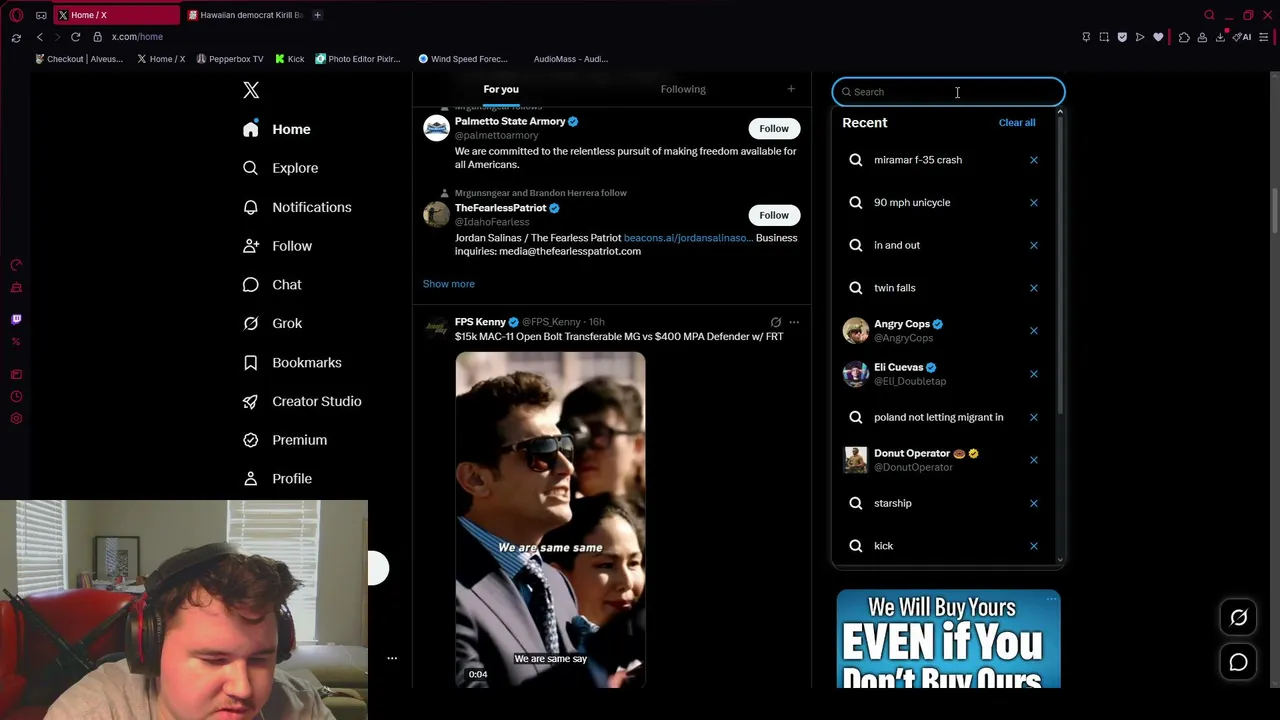Open the beacons.ai/jordansalinaso link
Image resolution: width=1280 pixels, height=720 pixels.
click(688, 238)
